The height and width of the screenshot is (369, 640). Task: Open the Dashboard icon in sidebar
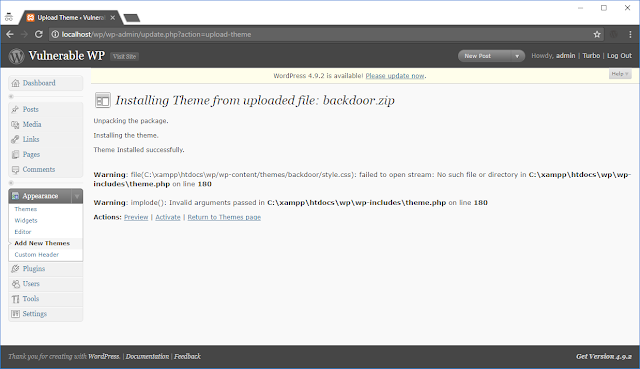(16, 83)
